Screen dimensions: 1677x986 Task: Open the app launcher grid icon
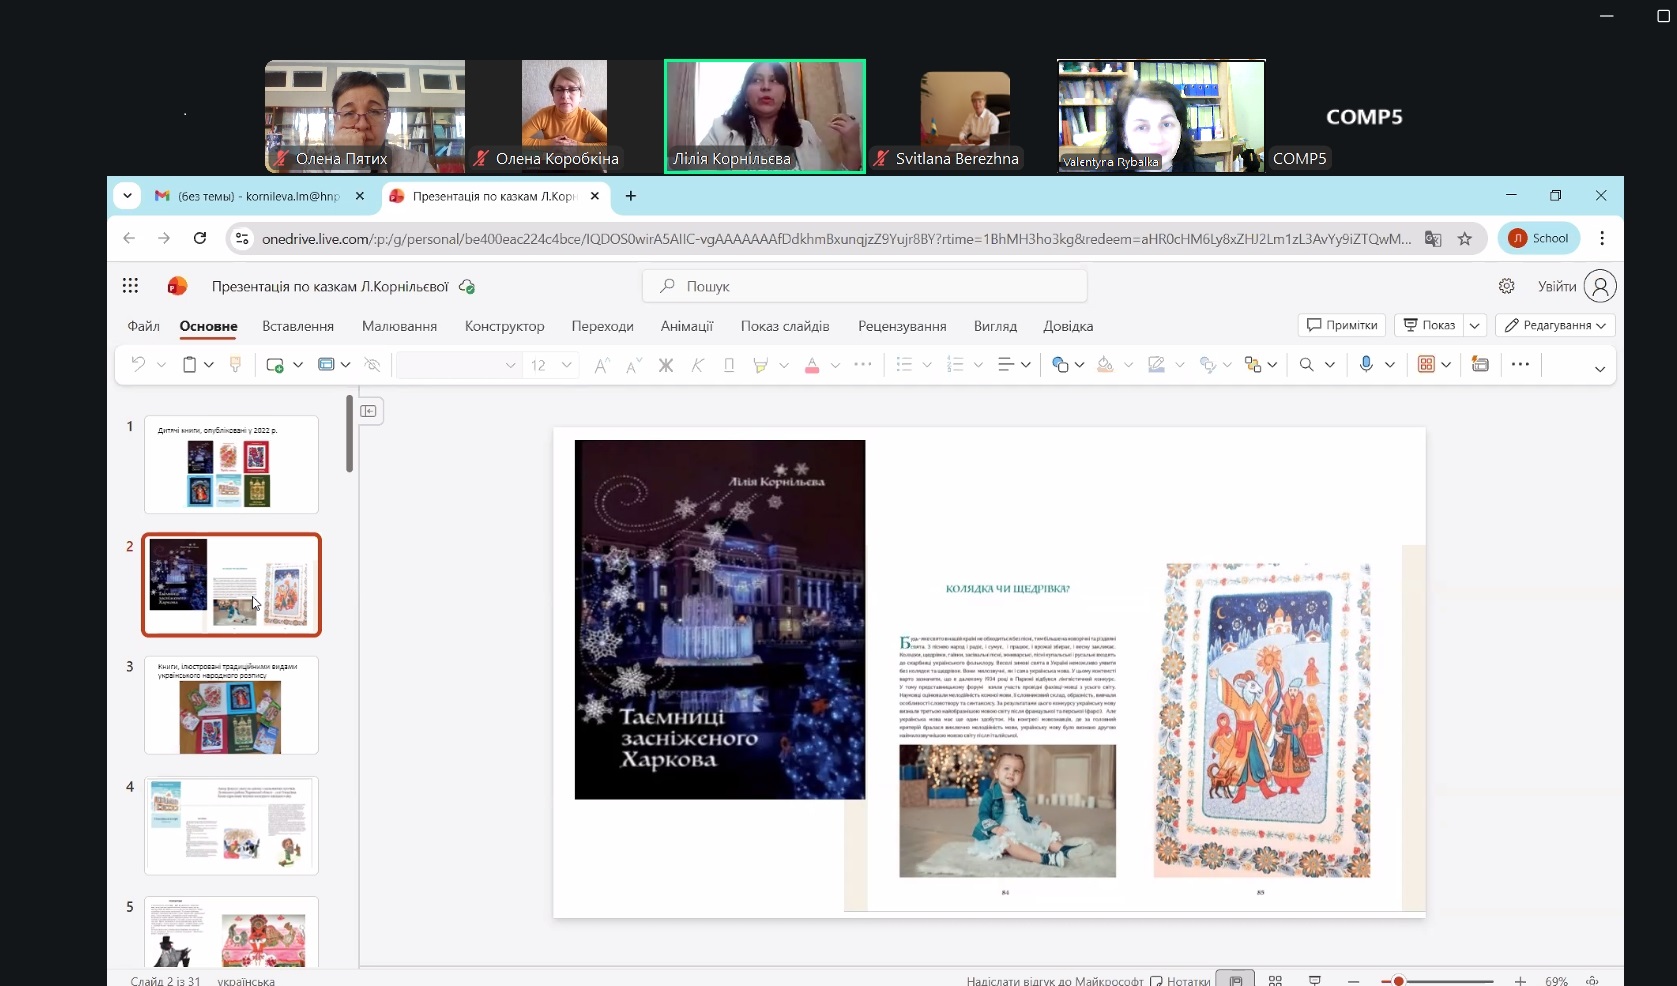[130, 286]
